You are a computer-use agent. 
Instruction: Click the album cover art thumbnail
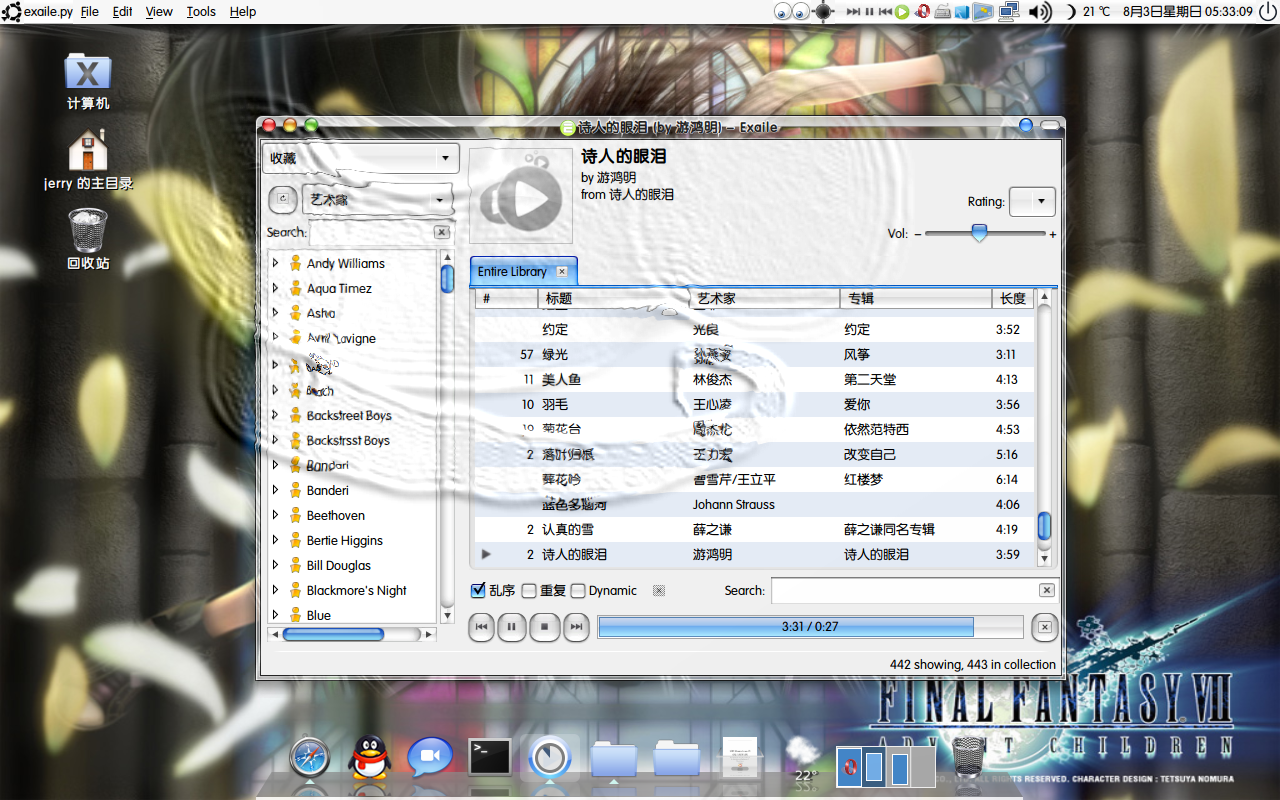pyautogui.click(x=521, y=196)
